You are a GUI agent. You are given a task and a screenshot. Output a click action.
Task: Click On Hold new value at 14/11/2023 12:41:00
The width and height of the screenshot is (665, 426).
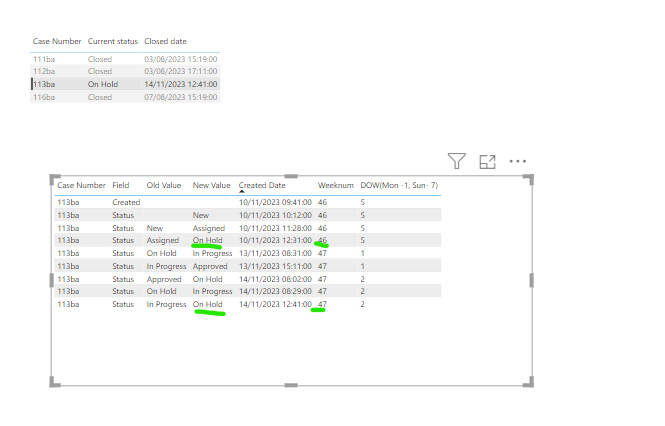point(207,304)
